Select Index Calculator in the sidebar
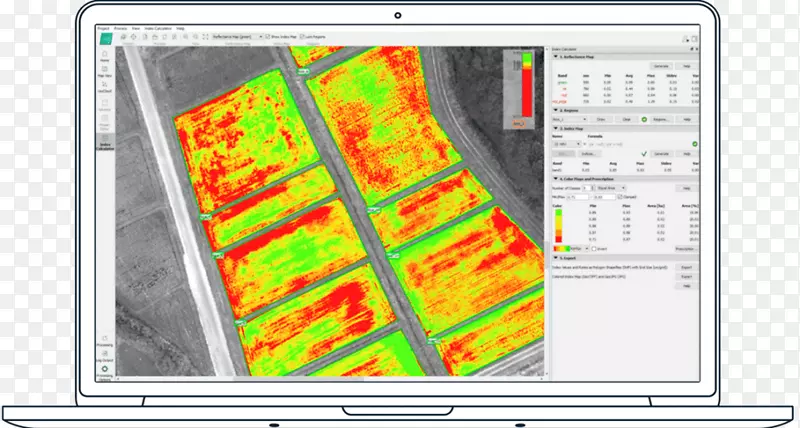800x428 pixels. point(105,142)
